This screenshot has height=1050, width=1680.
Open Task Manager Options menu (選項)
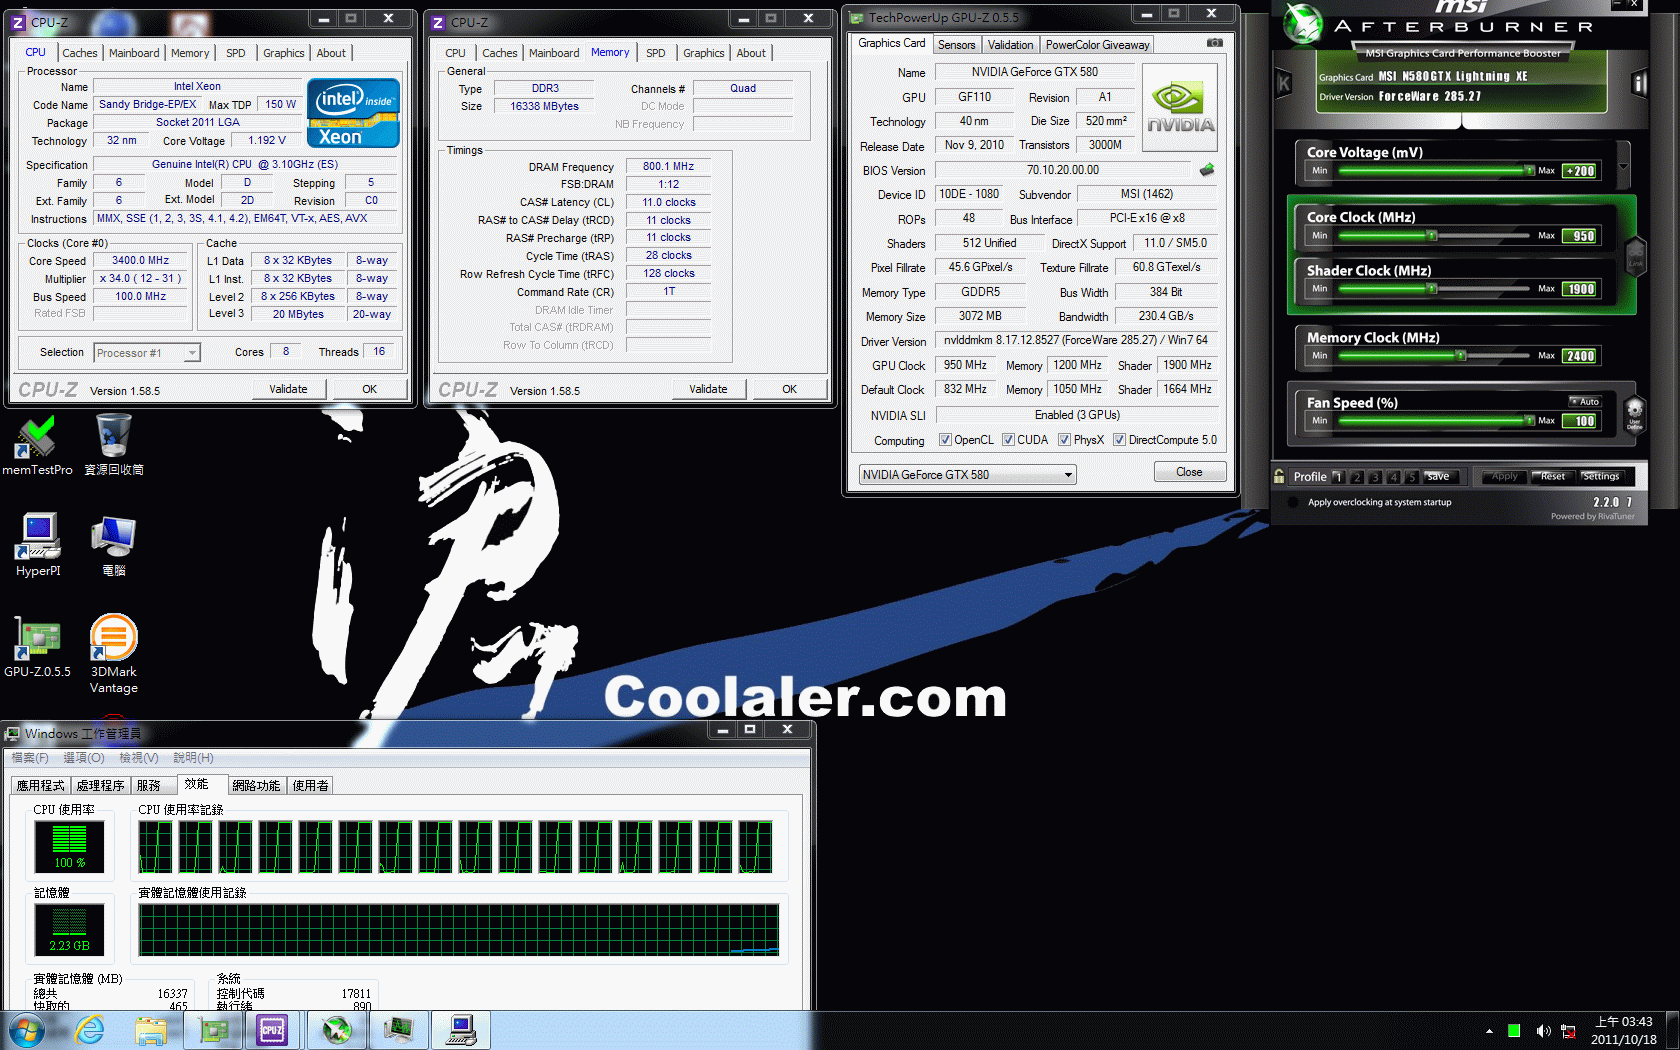[84, 758]
